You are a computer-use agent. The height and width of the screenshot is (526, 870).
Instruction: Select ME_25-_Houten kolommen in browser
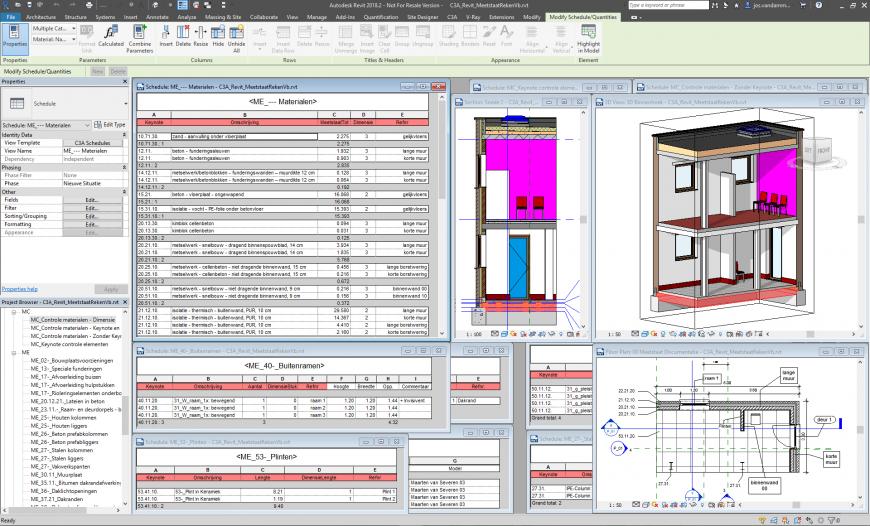pos(63,417)
